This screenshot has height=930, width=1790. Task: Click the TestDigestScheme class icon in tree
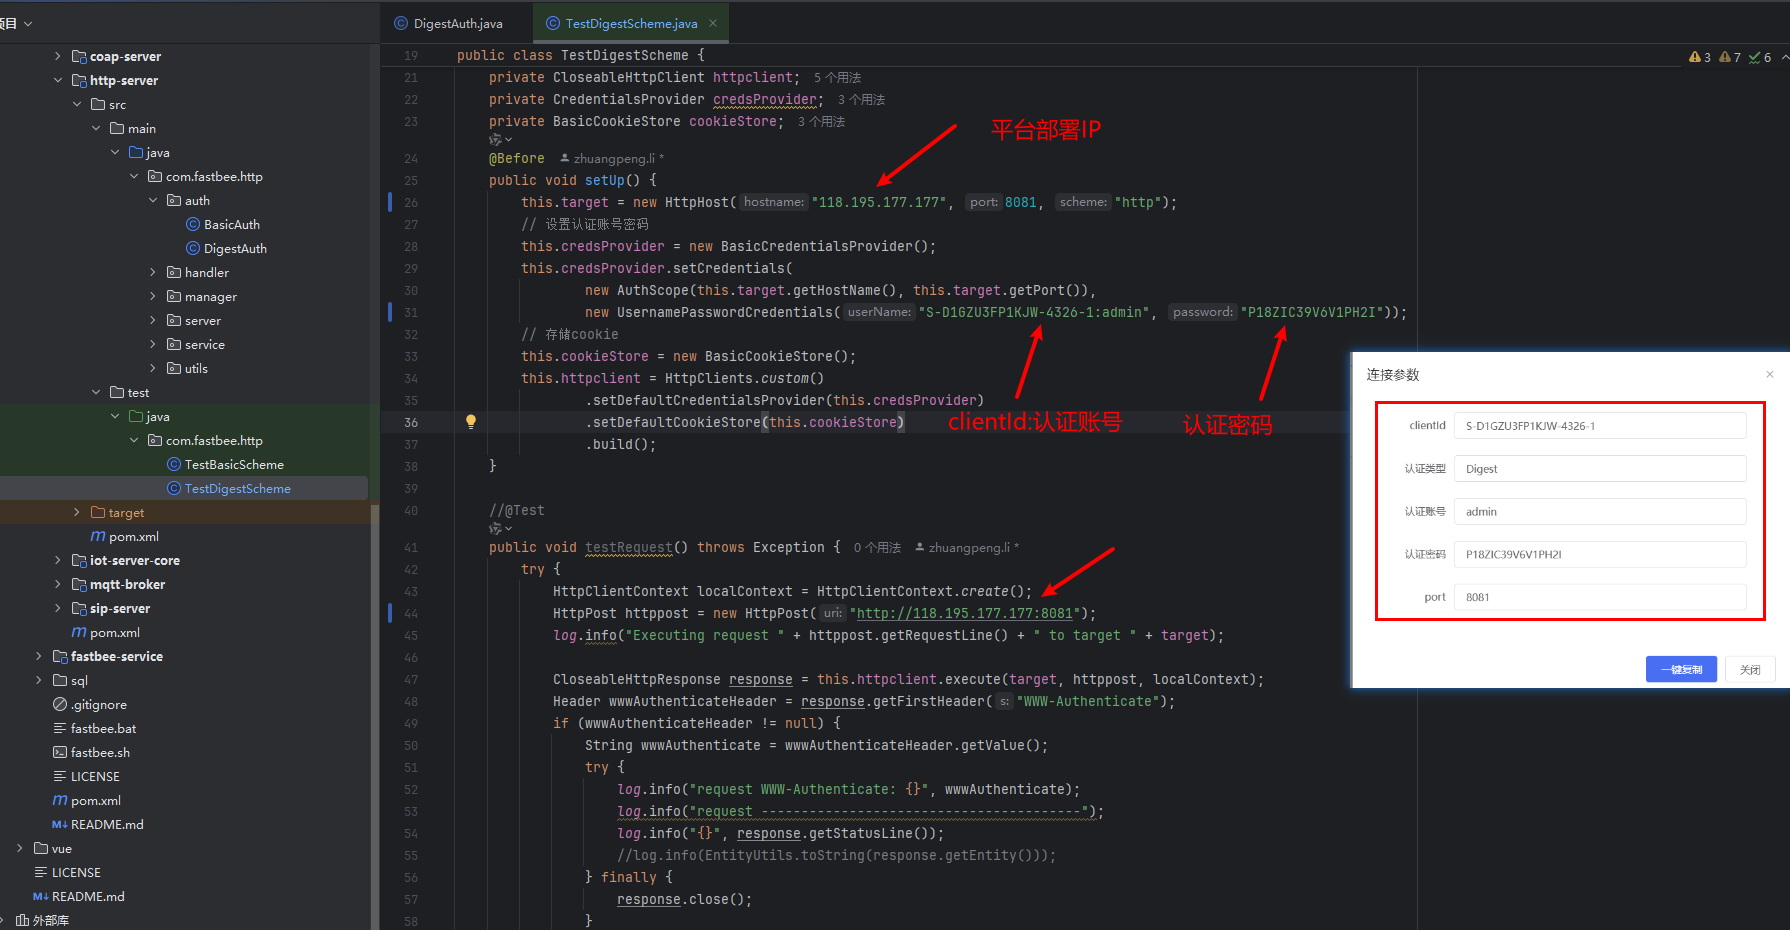tap(174, 489)
